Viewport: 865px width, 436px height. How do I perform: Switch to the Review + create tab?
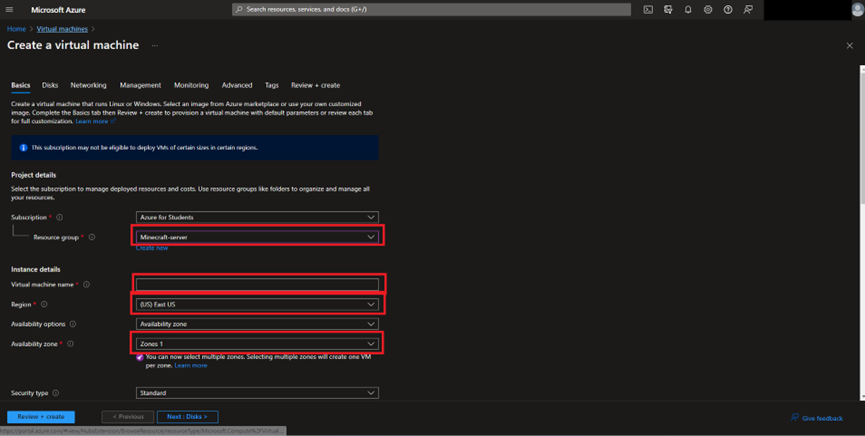[316, 86]
